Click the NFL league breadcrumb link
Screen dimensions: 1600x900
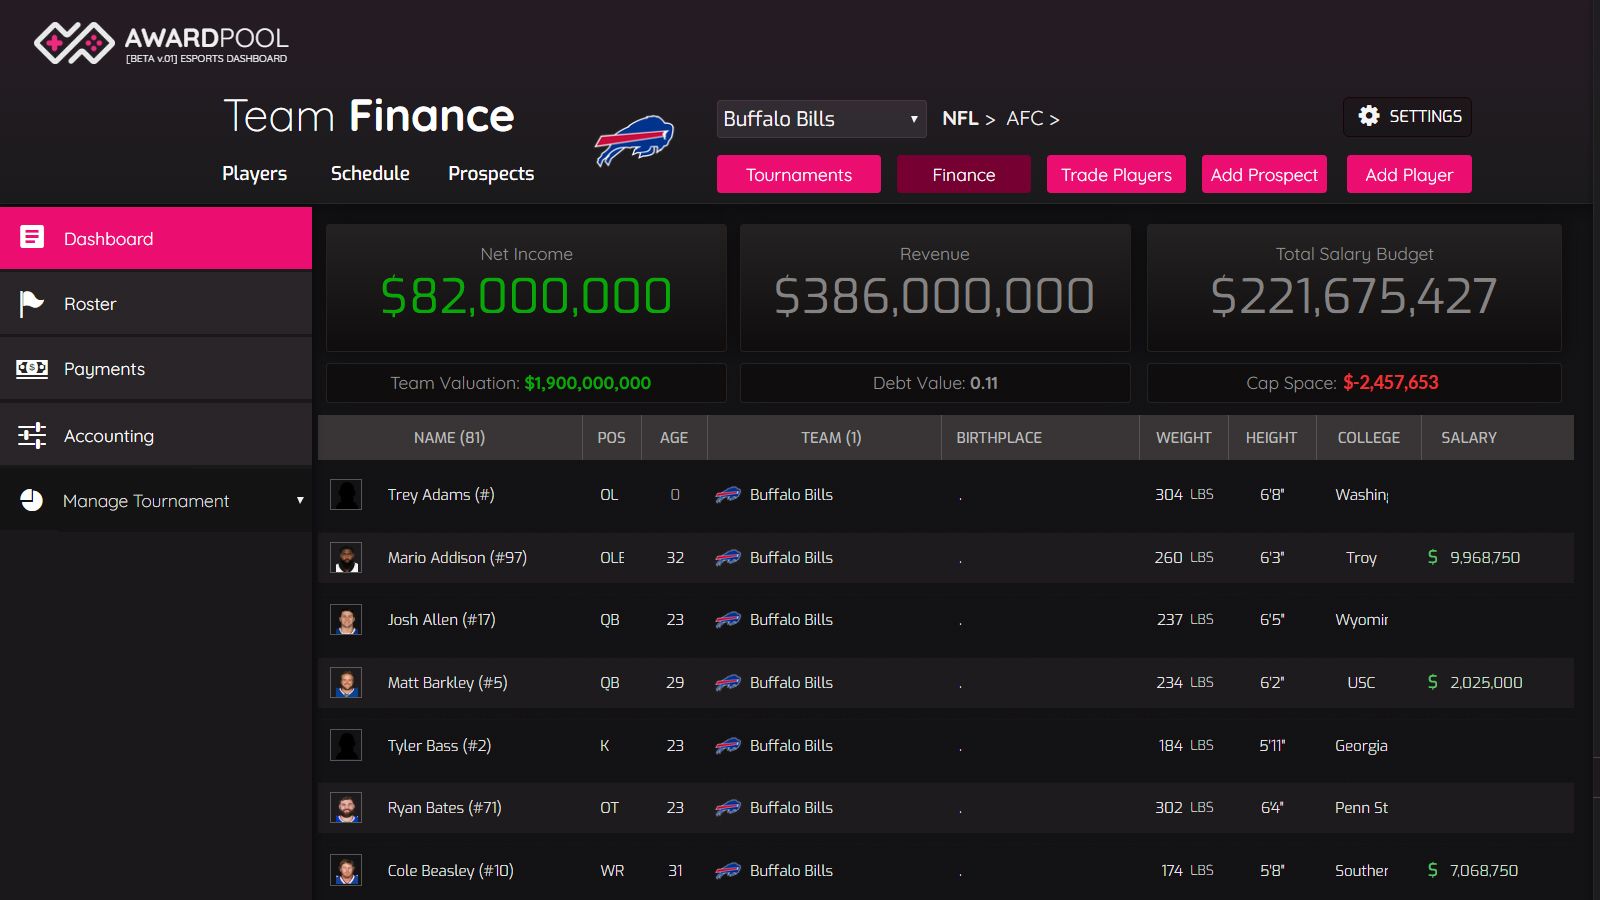959,119
